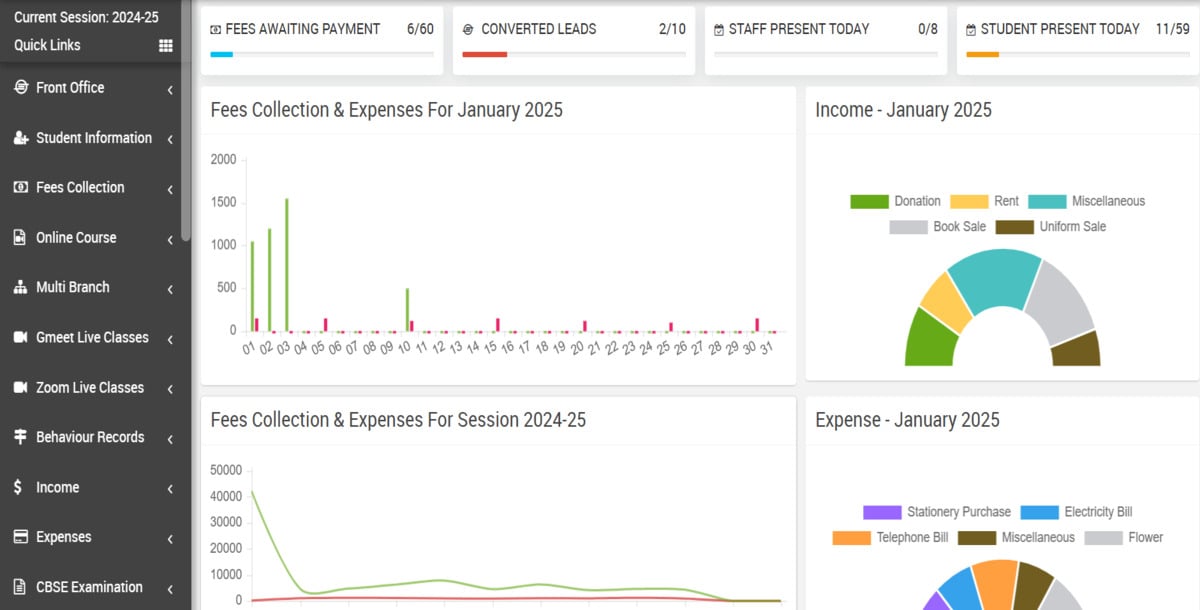Expand the Online Course menu chevron
1200x610 pixels.
click(x=170, y=240)
